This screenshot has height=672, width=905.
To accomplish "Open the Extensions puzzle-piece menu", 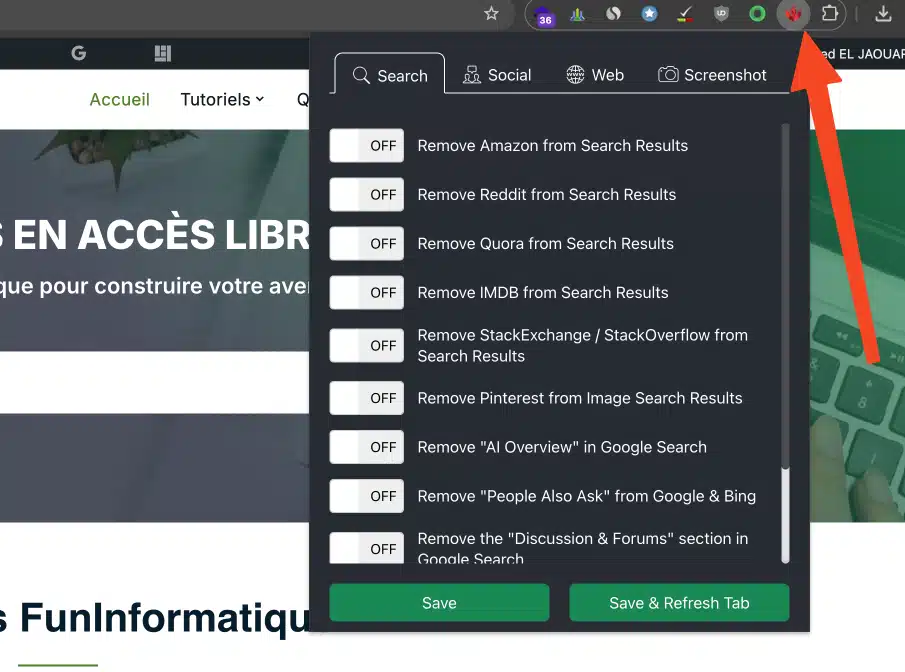I will tap(829, 14).
